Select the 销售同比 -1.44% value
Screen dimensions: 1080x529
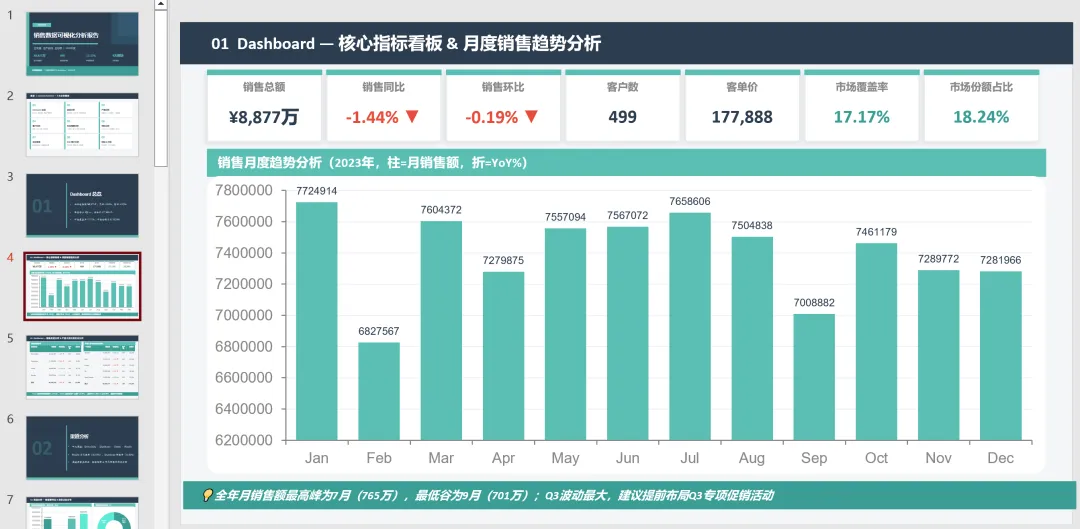372,117
